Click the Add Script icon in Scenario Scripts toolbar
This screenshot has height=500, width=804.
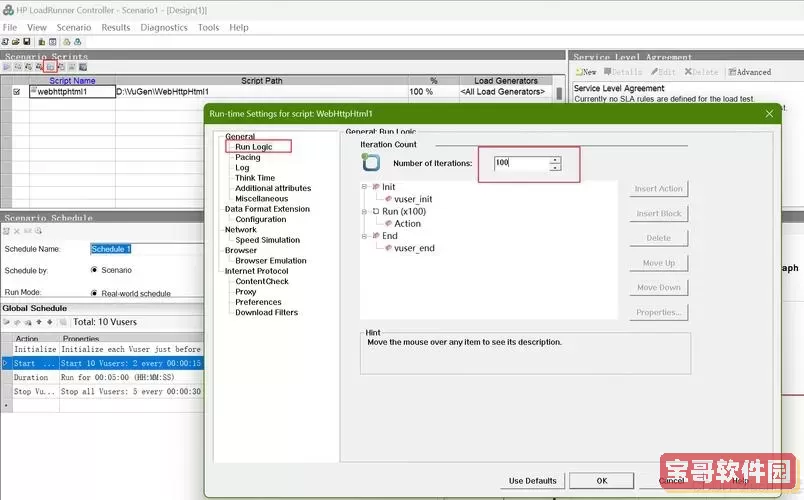(x=28, y=67)
